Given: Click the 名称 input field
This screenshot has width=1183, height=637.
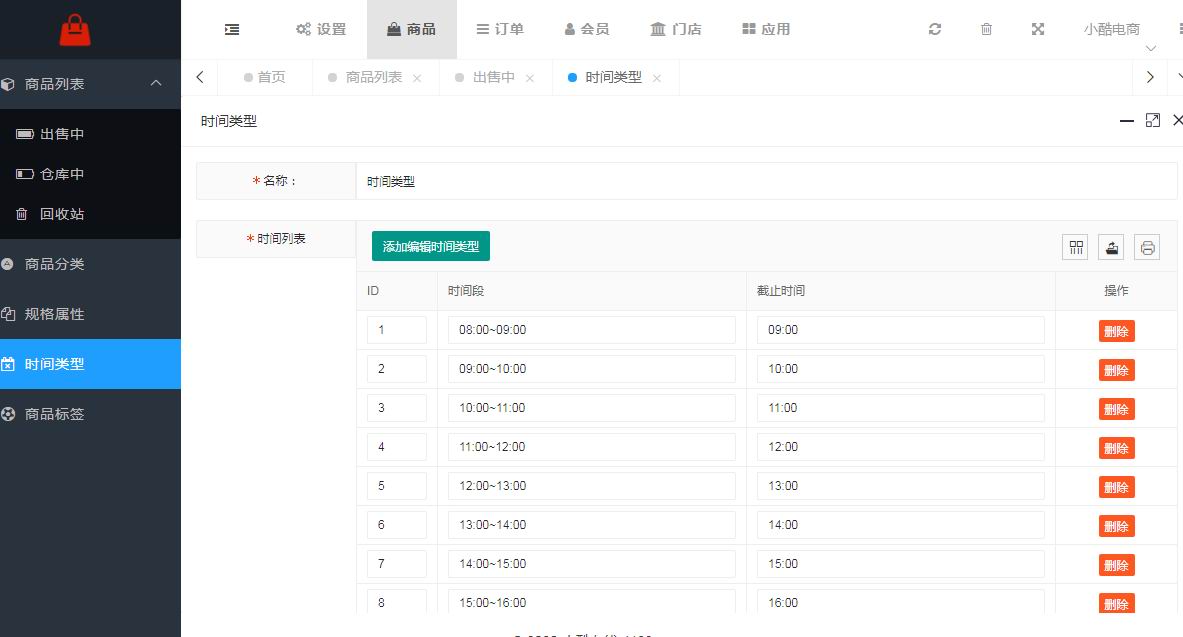Looking at the screenshot, I should (767, 181).
